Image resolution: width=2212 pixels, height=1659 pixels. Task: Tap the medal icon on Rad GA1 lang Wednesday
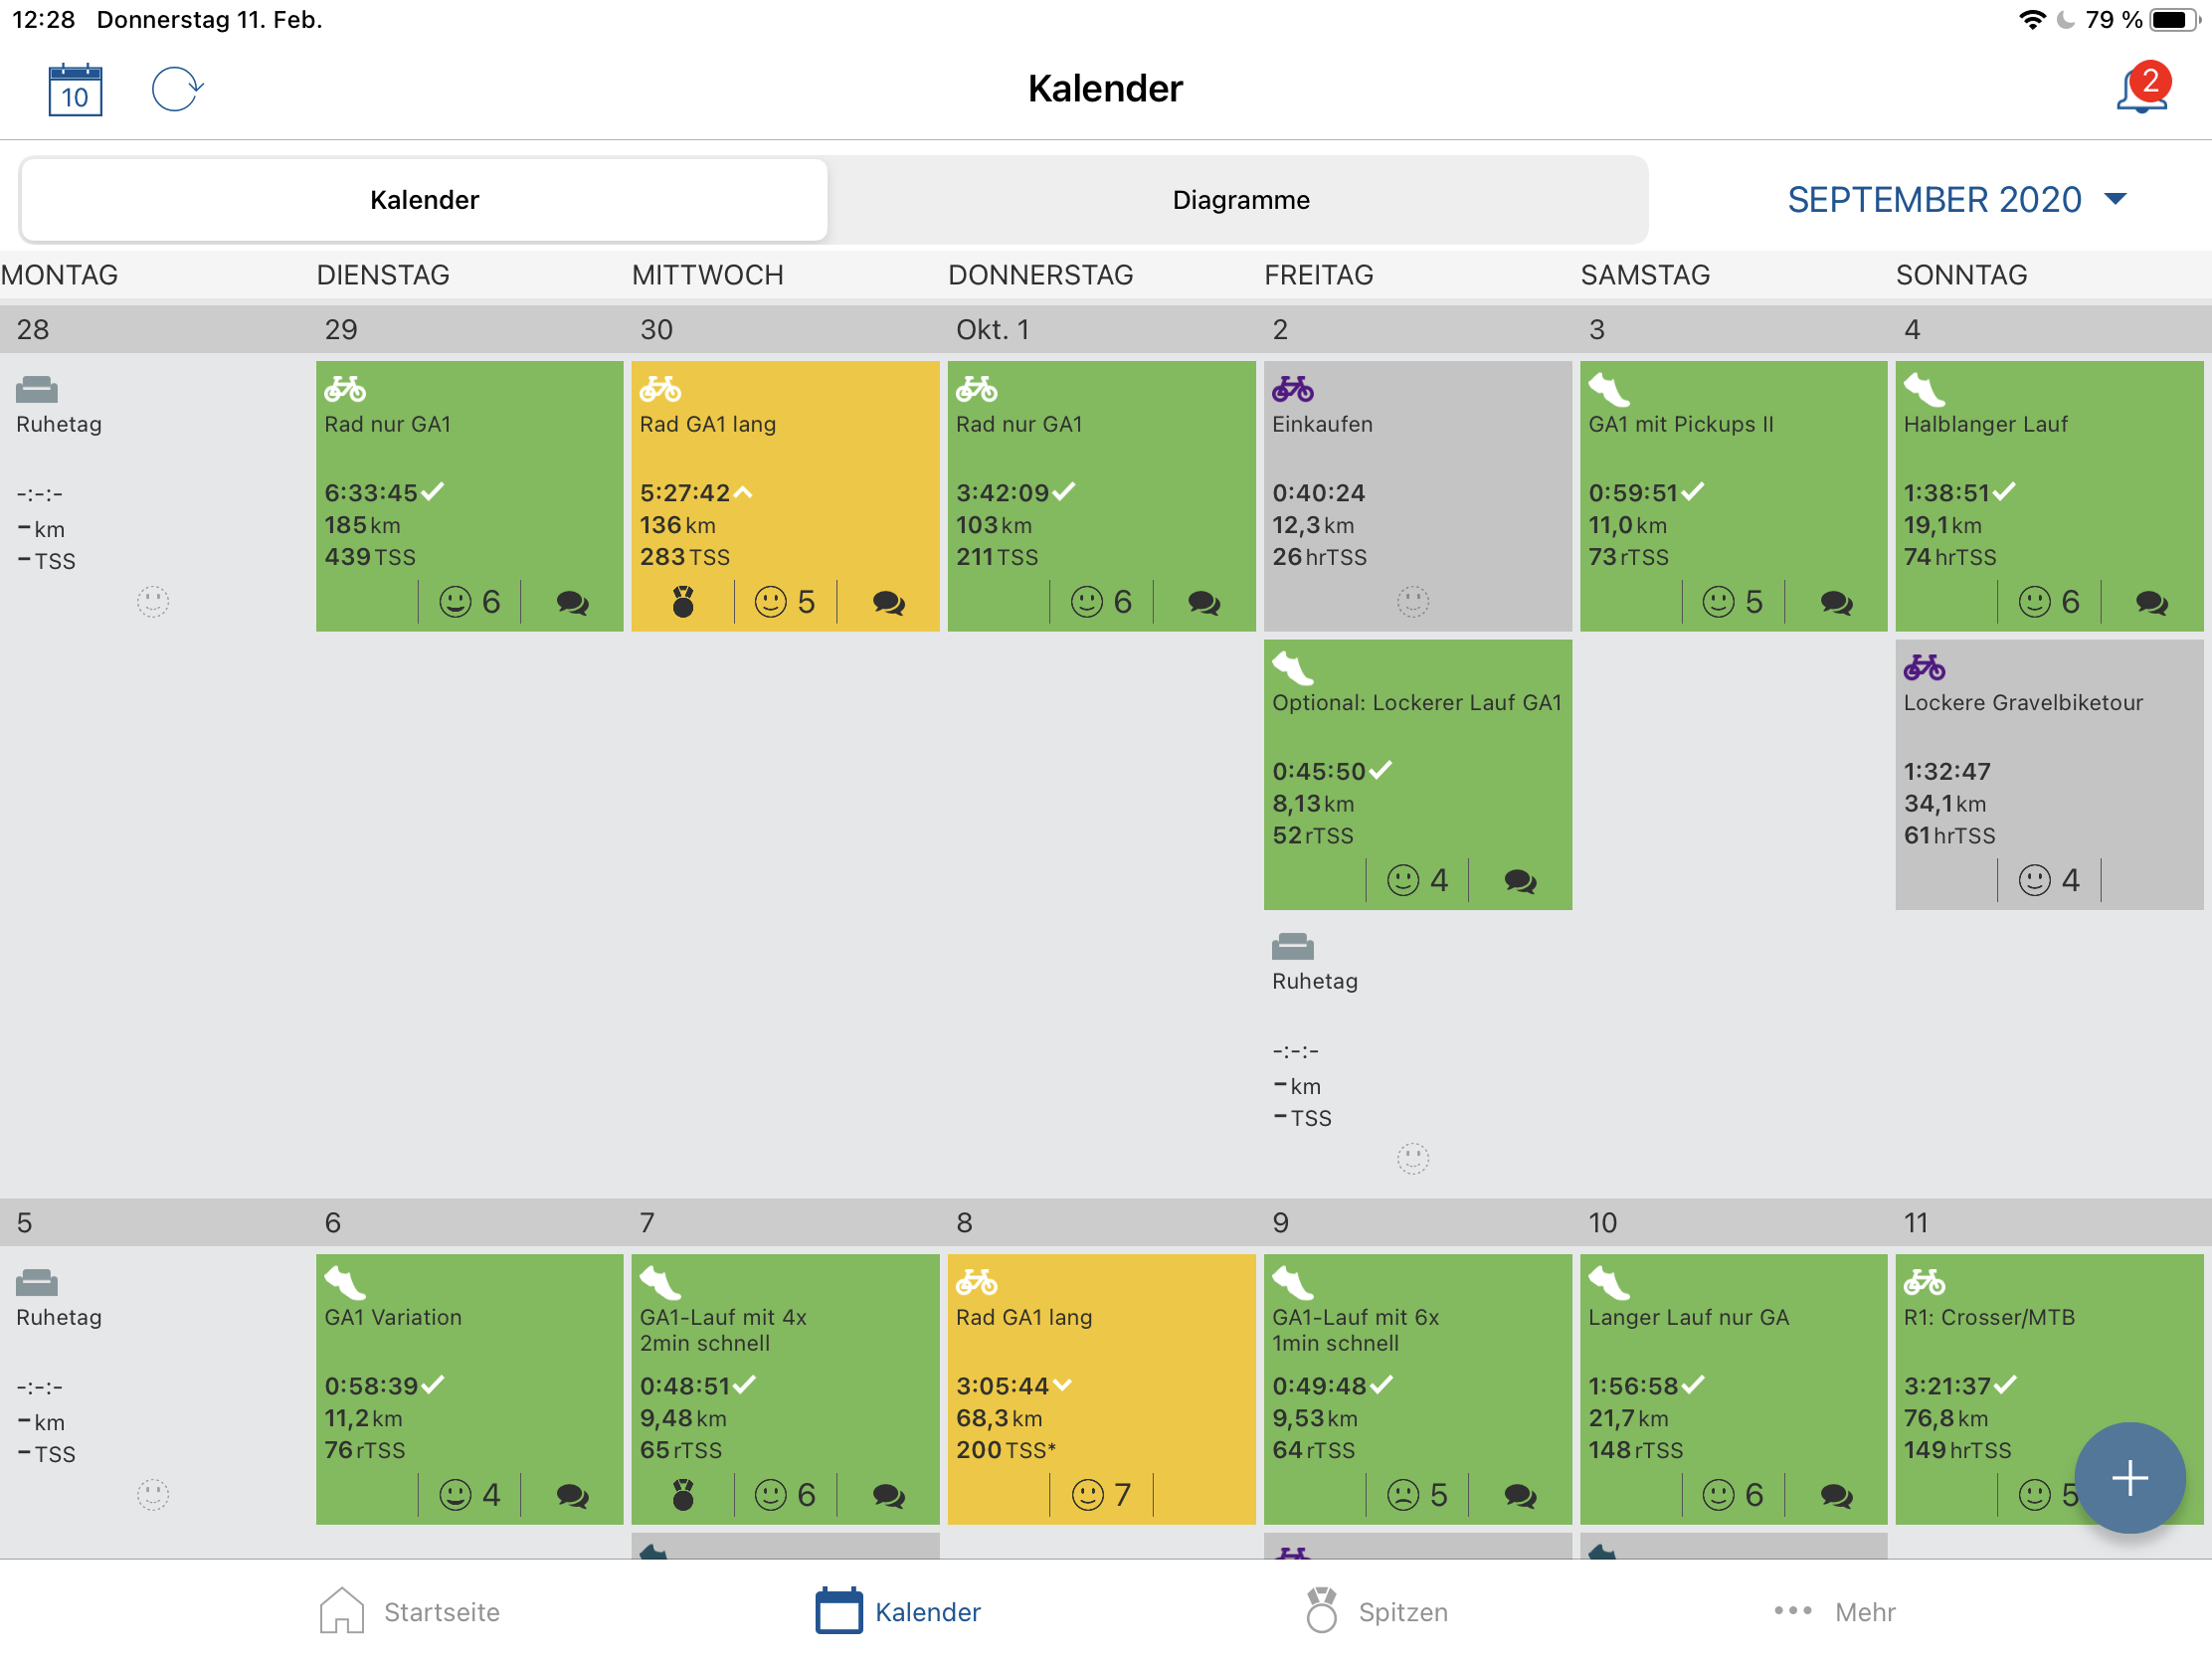(683, 602)
